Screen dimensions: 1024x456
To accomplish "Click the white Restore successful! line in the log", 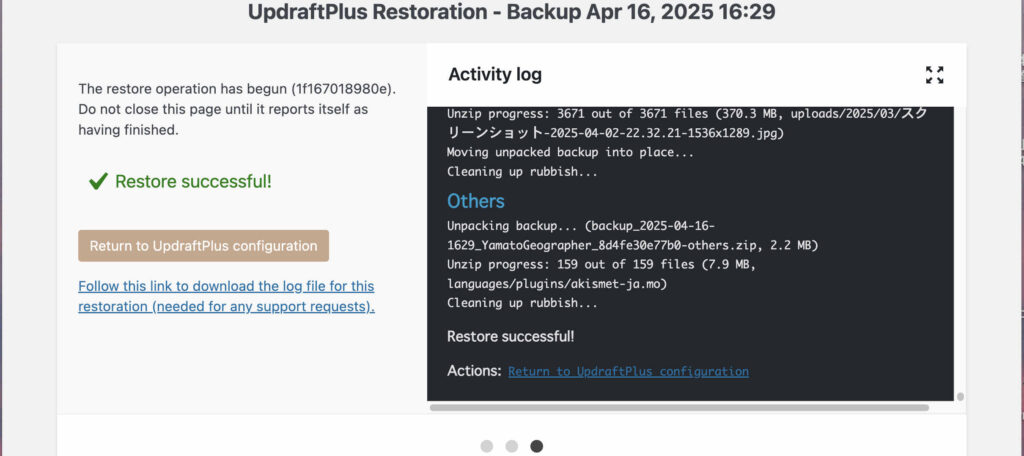I will (511, 336).
